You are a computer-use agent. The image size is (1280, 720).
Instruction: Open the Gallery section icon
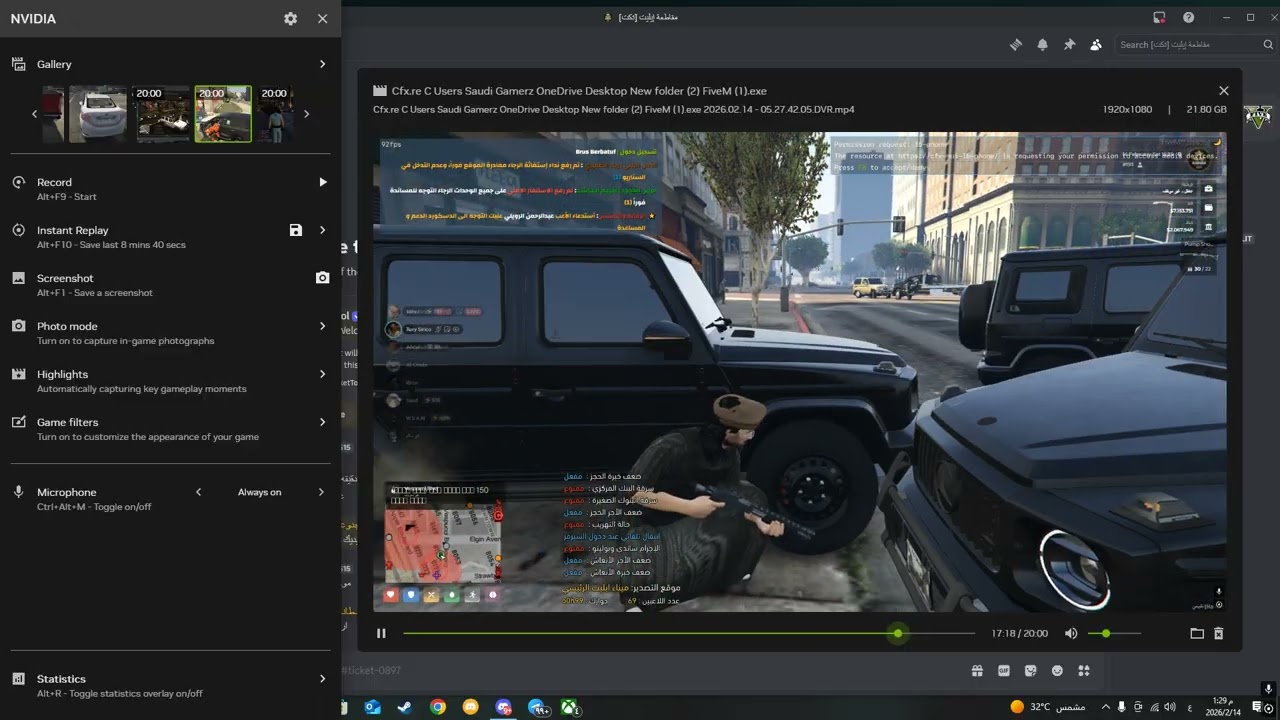tap(18, 64)
